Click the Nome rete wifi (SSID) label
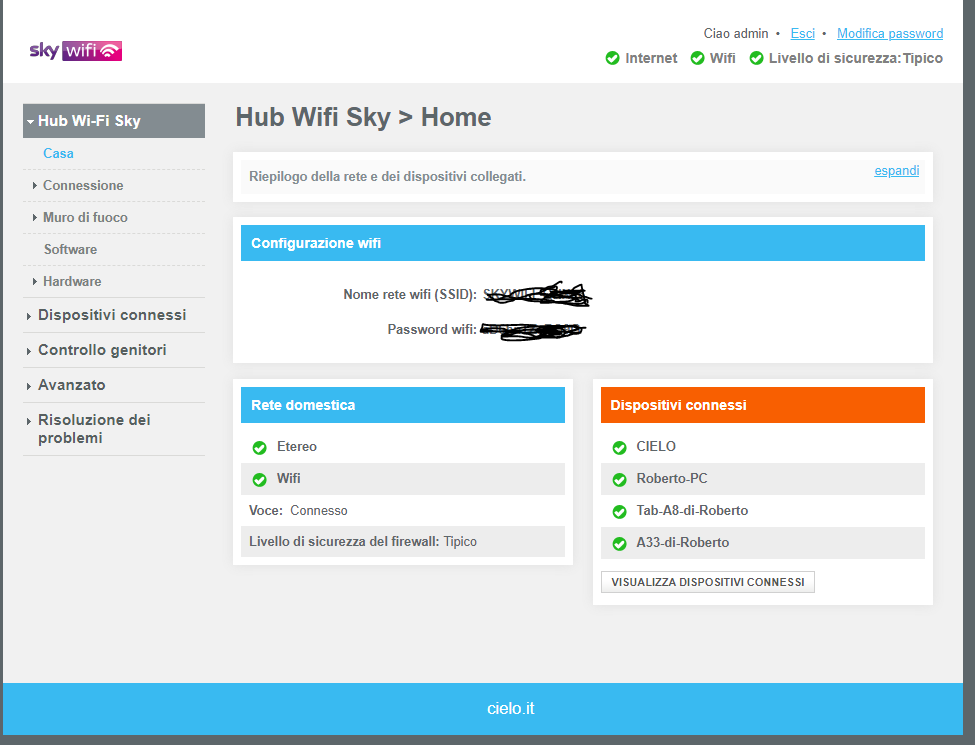The width and height of the screenshot is (975, 745). (410, 294)
